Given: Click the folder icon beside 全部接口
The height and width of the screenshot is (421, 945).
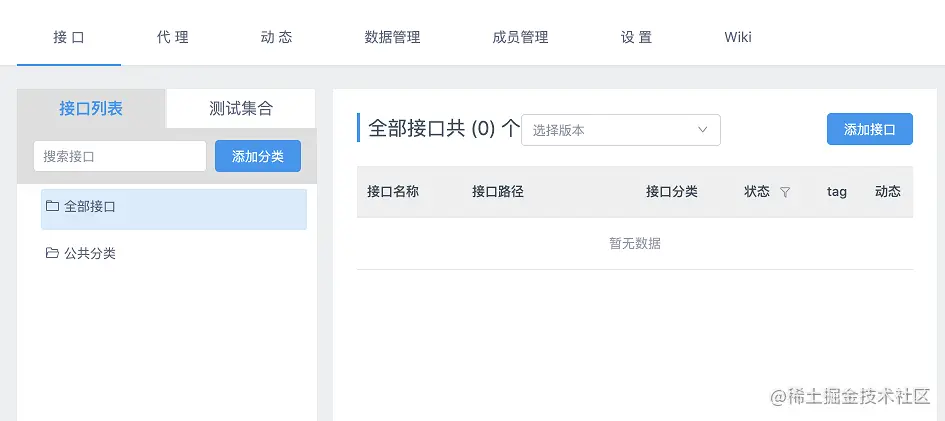Looking at the screenshot, I should (52, 206).
